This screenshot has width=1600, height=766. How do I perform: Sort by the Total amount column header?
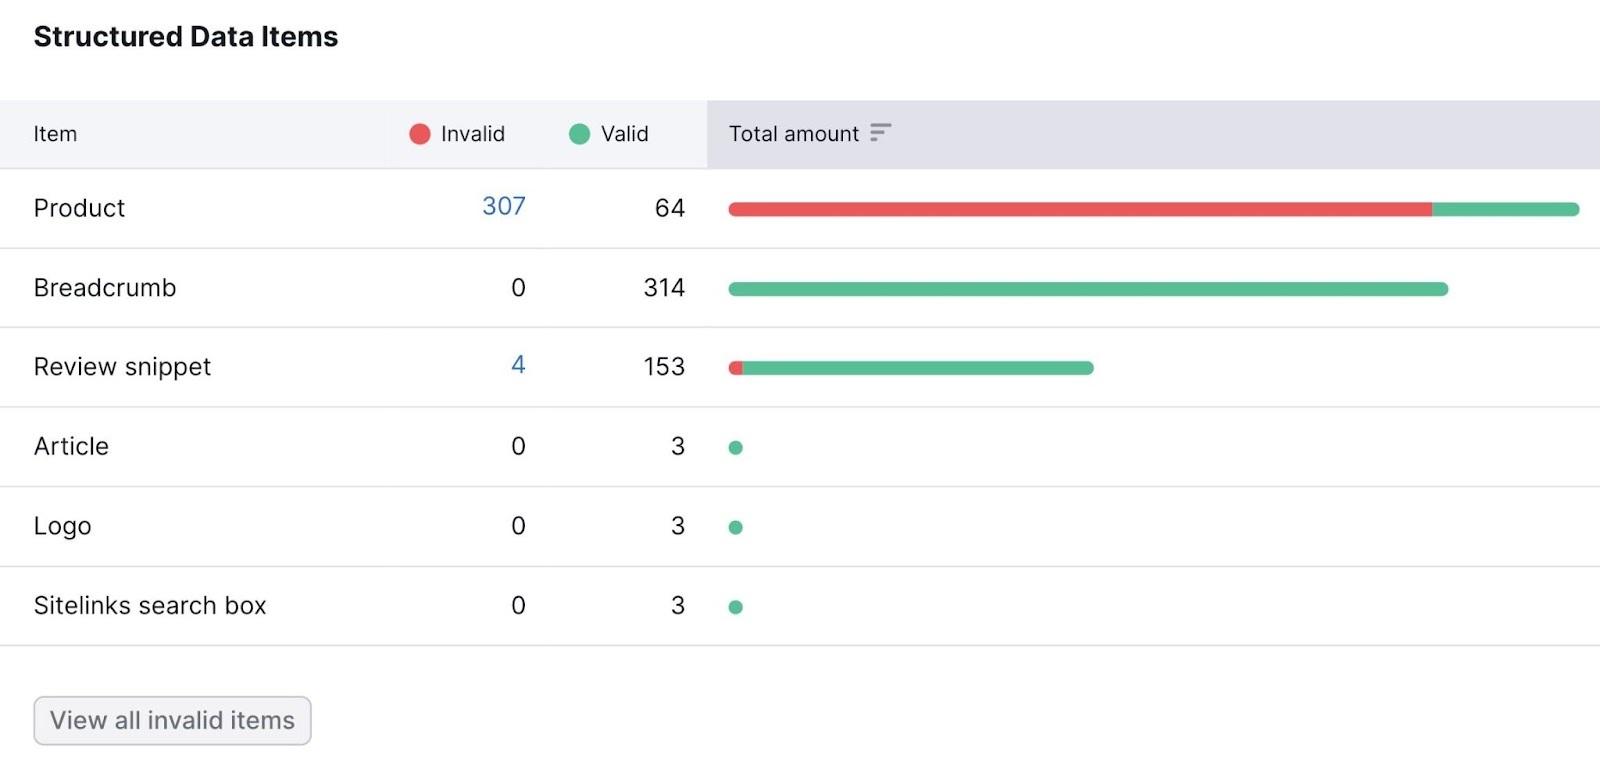[x=794, y=134]
